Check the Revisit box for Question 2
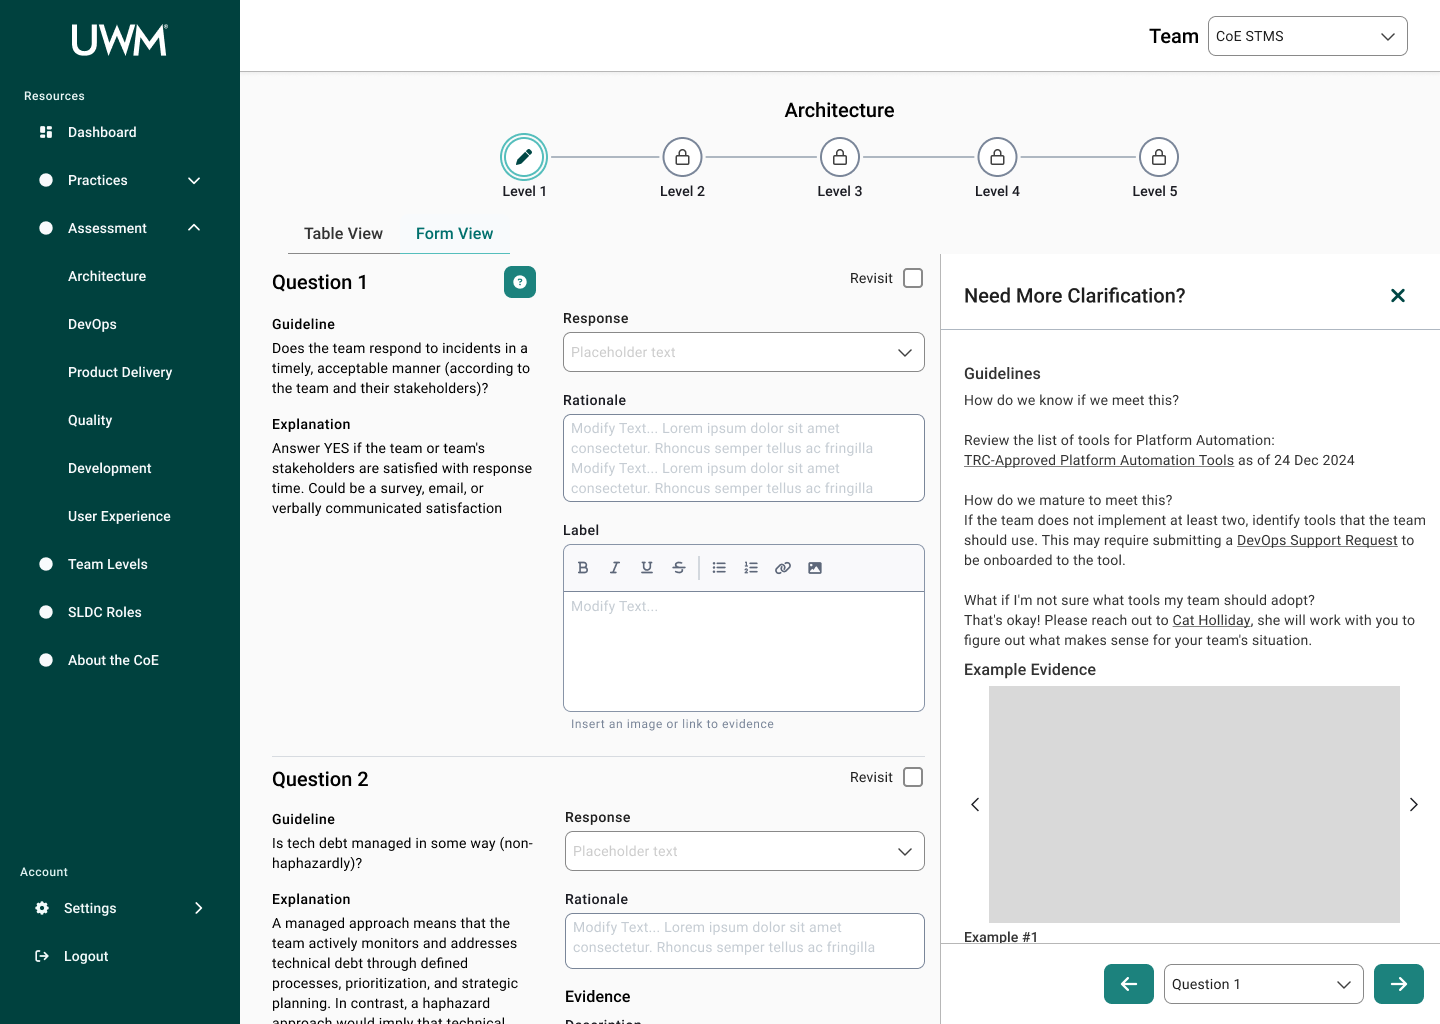This screenshot has width=1440, height=1024. [913, 777]
